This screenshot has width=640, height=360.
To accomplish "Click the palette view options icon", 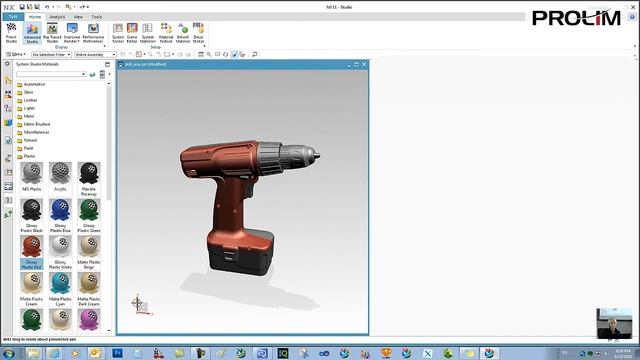I will tap(102, 74).
